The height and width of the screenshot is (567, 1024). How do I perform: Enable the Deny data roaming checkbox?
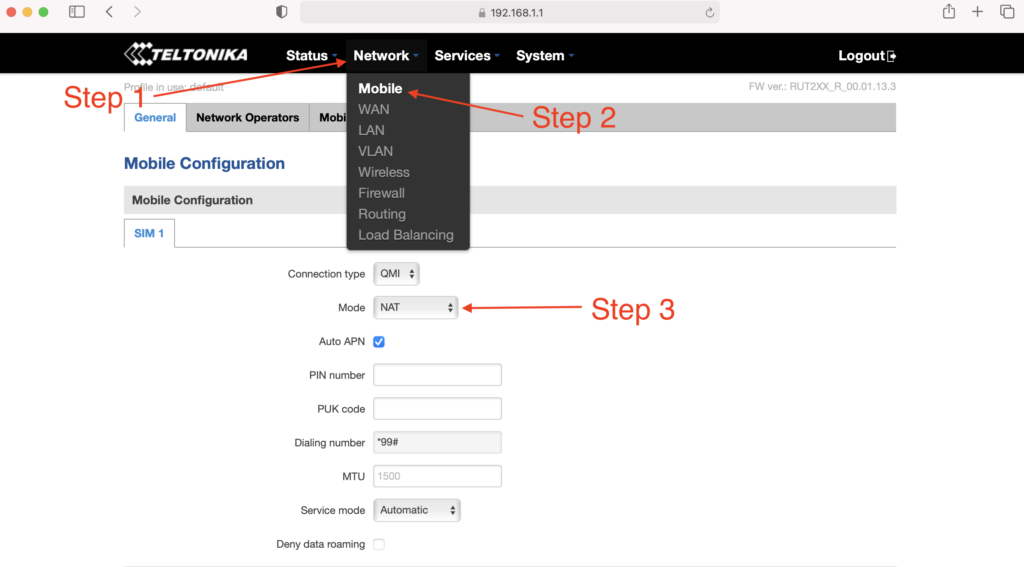pyautogui.click(x=379, y=544)
